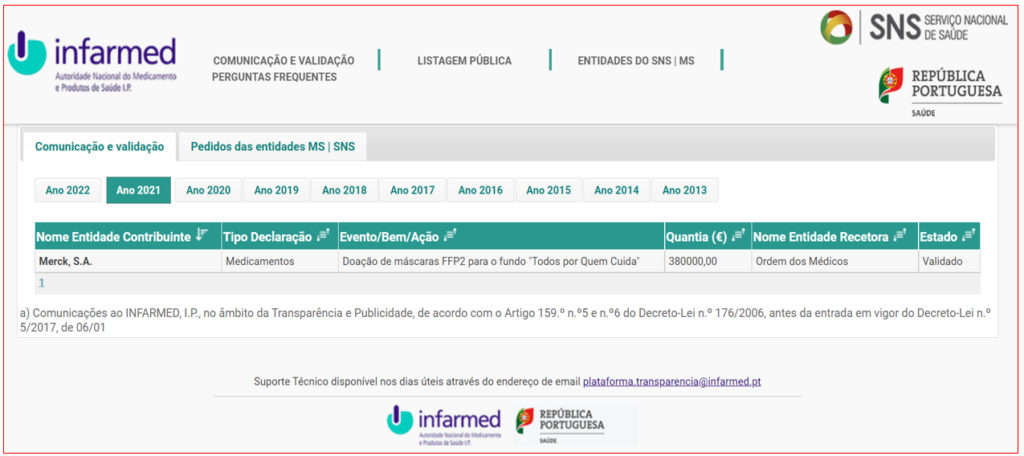Click the SNS Serviço Nacional de Saúde logo
This screenshot has width=1024, height=456.
tap(913, 27)
